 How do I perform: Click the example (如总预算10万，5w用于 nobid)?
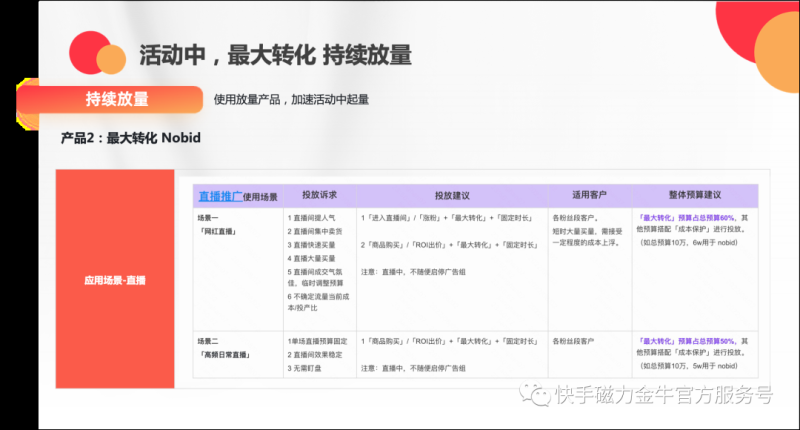pyautogui.click(x=689, y=366)
